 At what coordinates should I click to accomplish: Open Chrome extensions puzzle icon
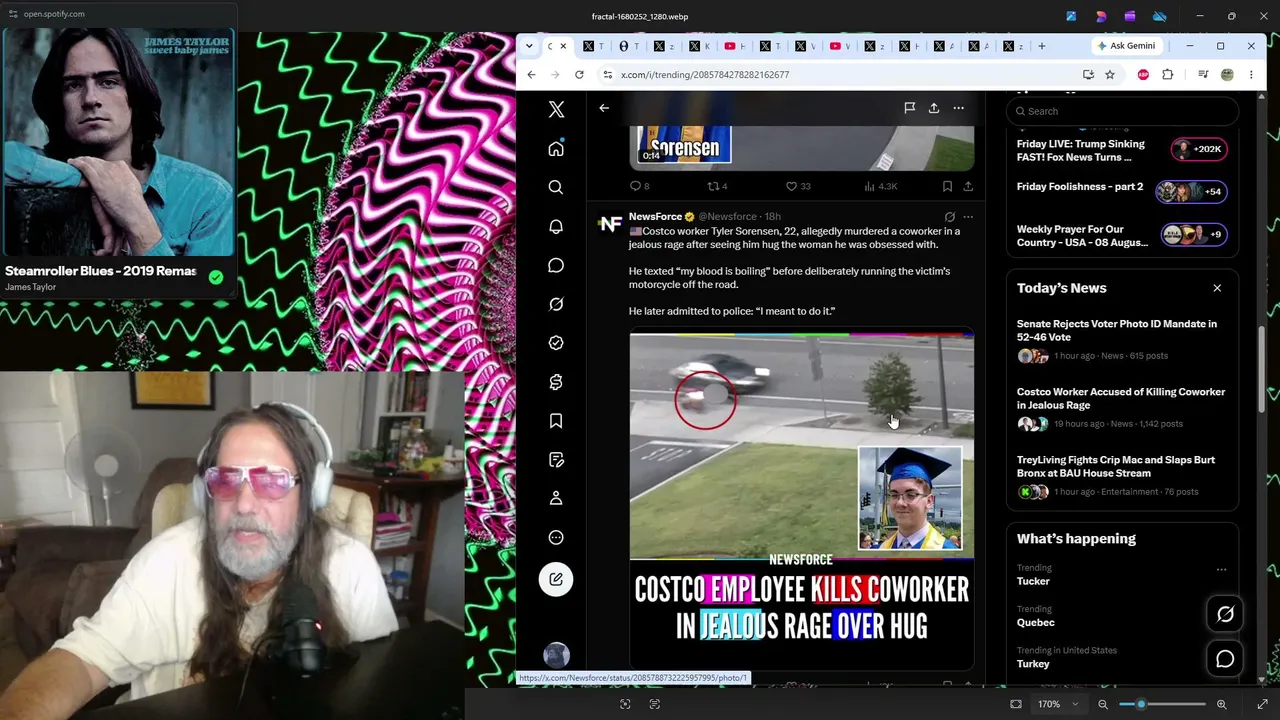click(1167, 75)
